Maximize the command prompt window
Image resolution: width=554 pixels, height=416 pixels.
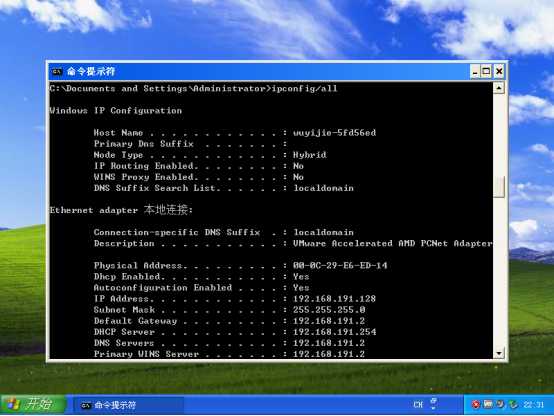(x=486, y=72)
